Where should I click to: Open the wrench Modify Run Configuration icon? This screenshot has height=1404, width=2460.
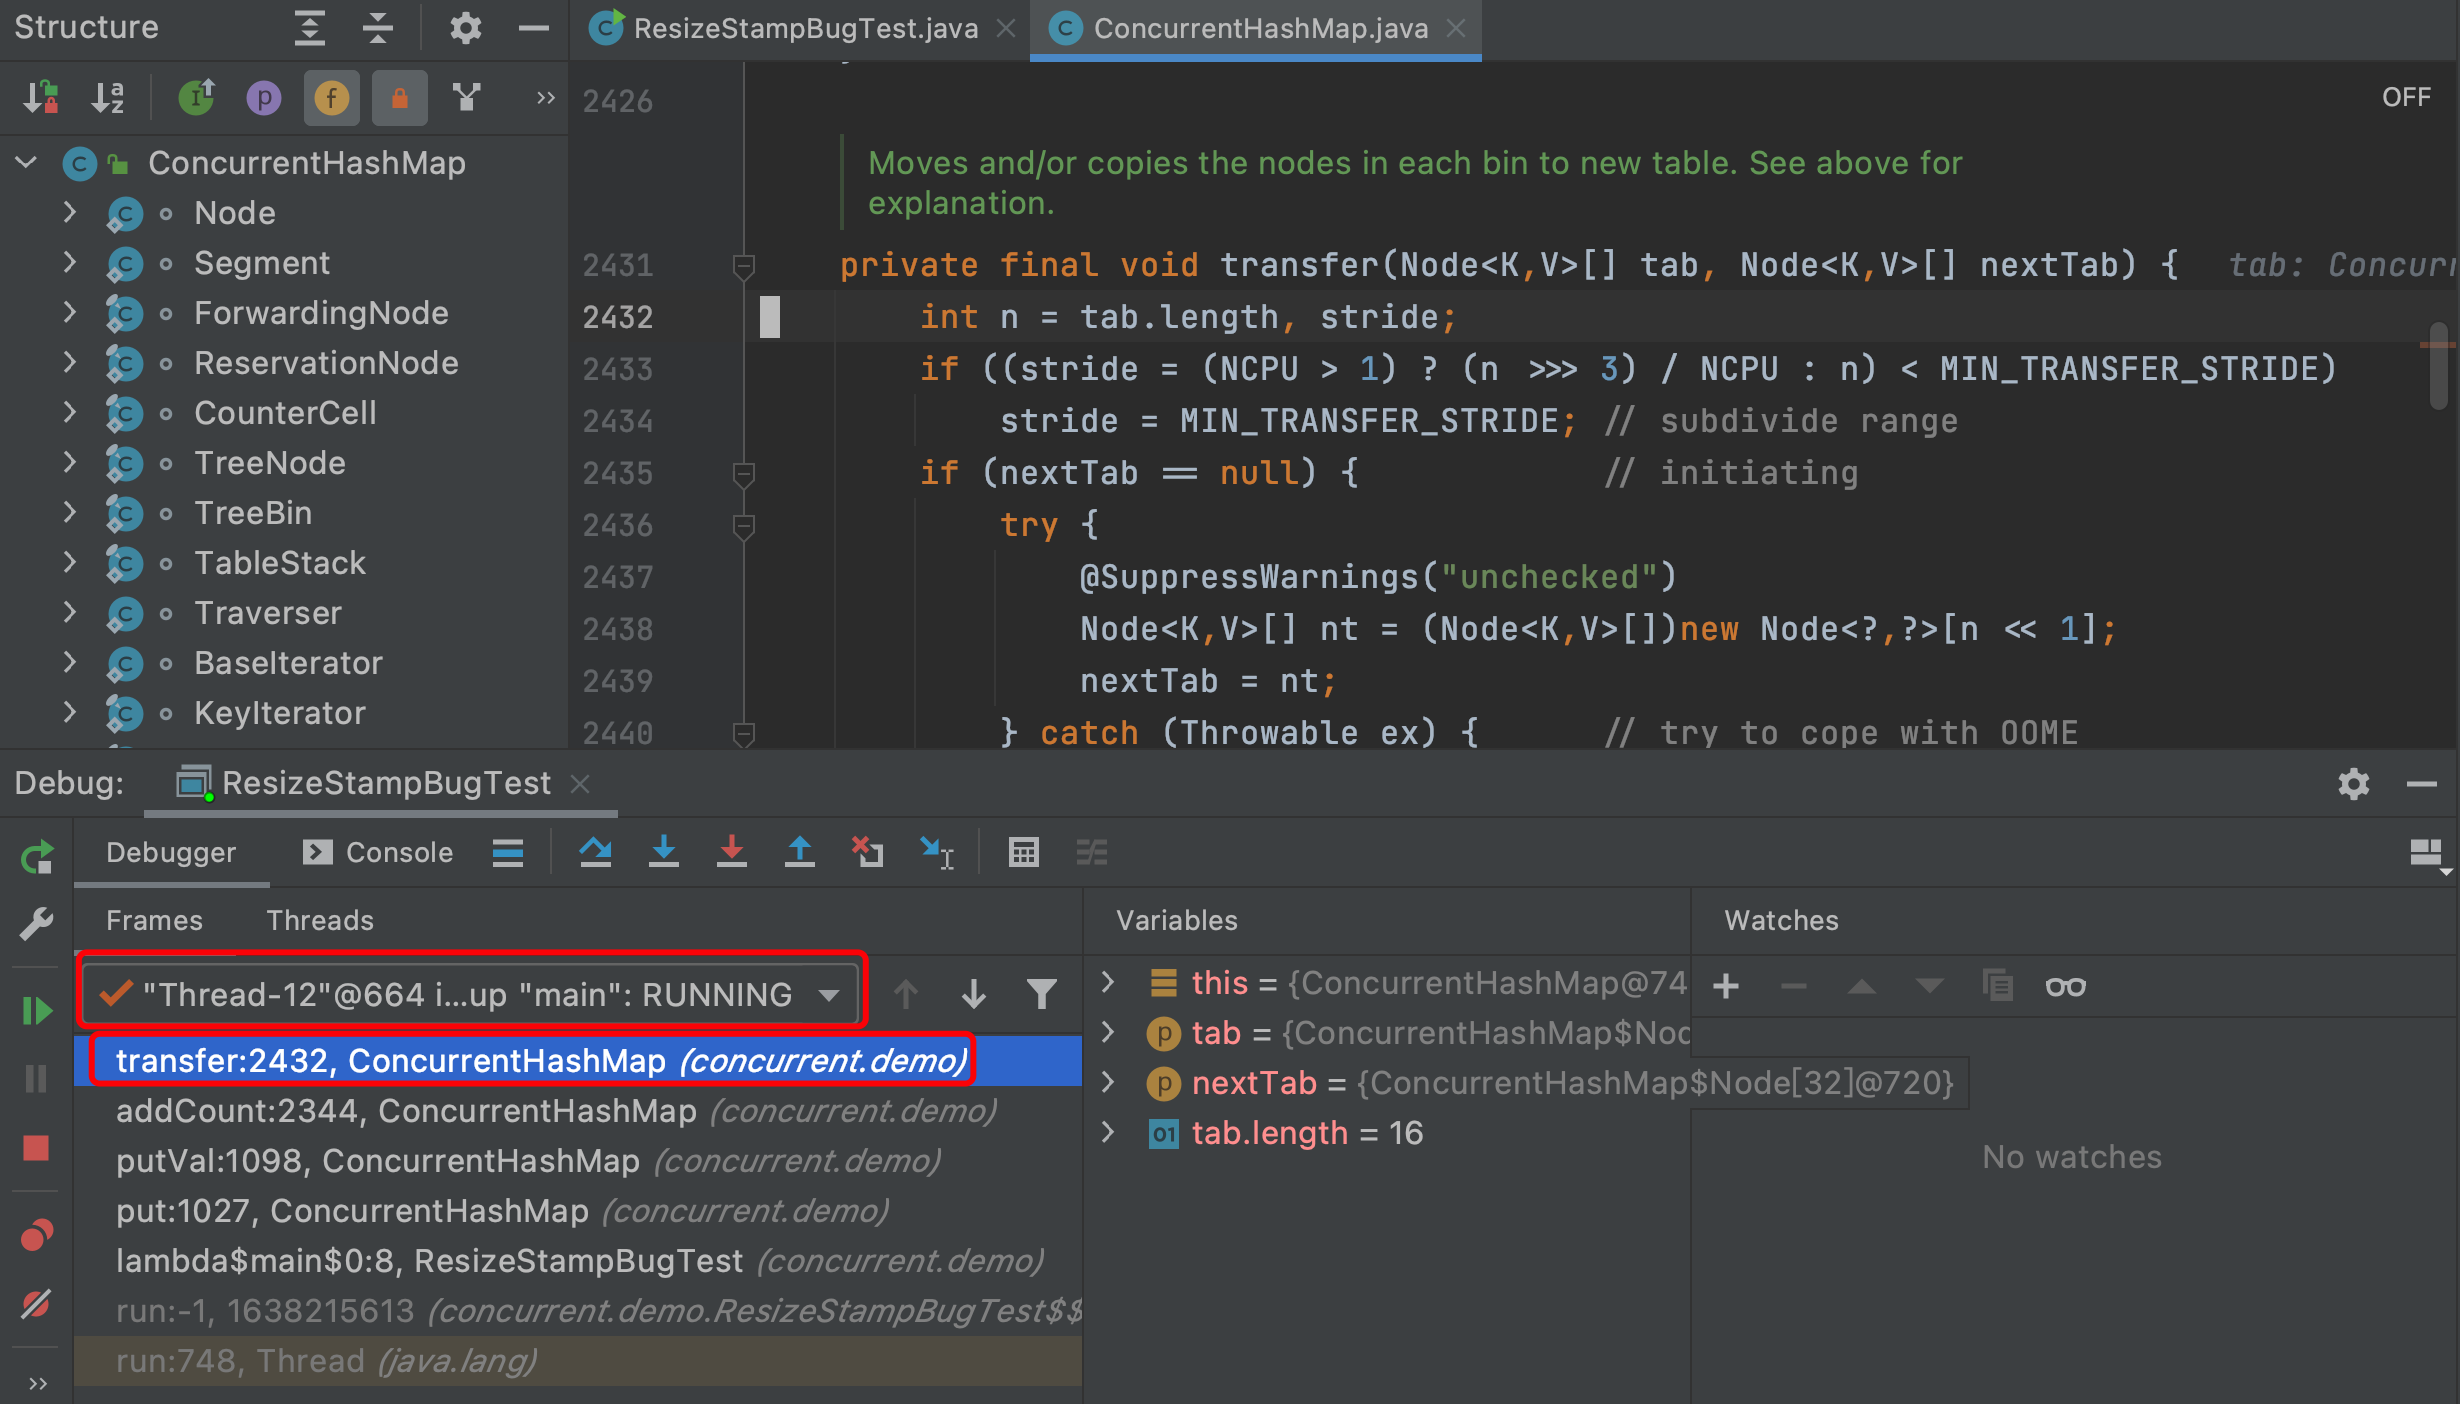(37, 924)
